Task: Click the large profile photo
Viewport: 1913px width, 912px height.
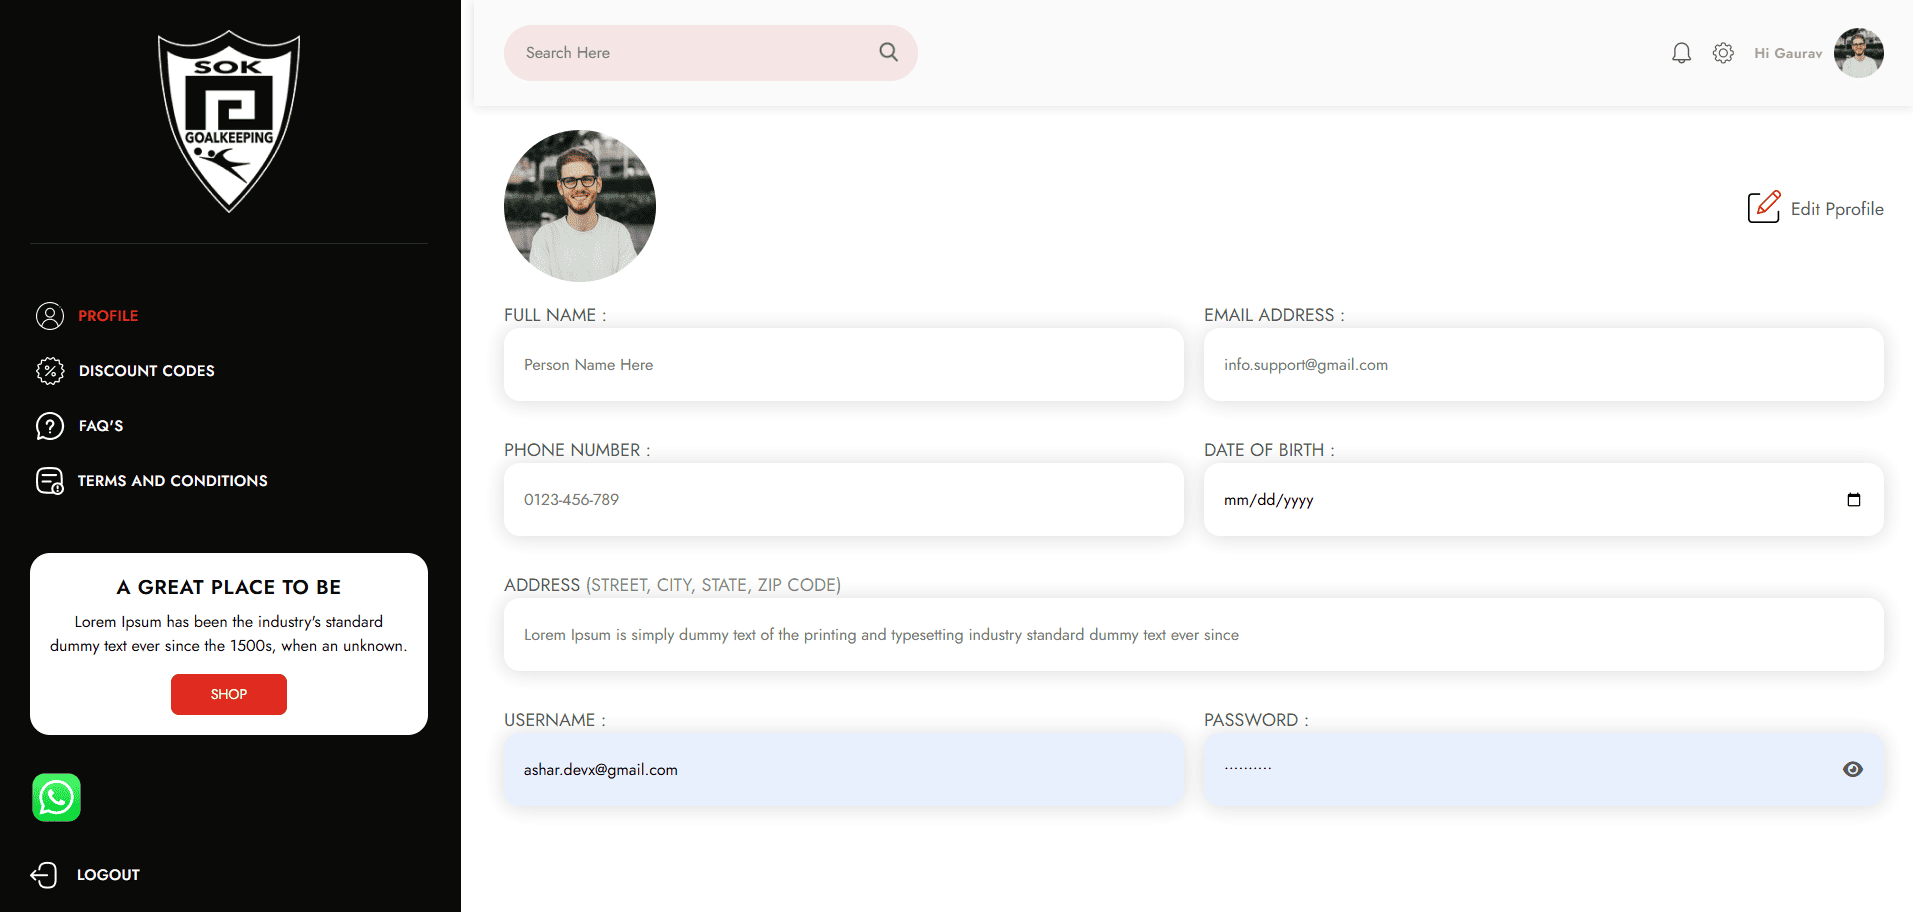Action: tap(580, 206)
